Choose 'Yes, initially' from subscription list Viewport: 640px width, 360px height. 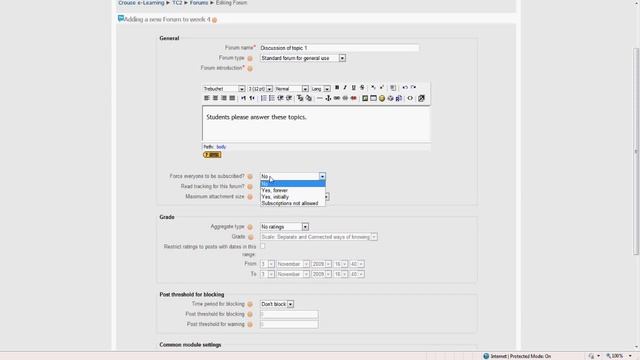(293, 197)
